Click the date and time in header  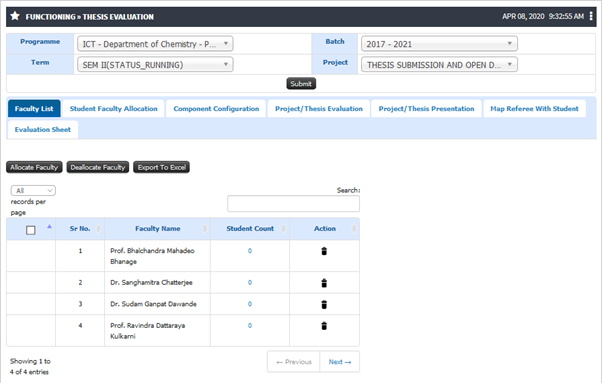point(543,16)
